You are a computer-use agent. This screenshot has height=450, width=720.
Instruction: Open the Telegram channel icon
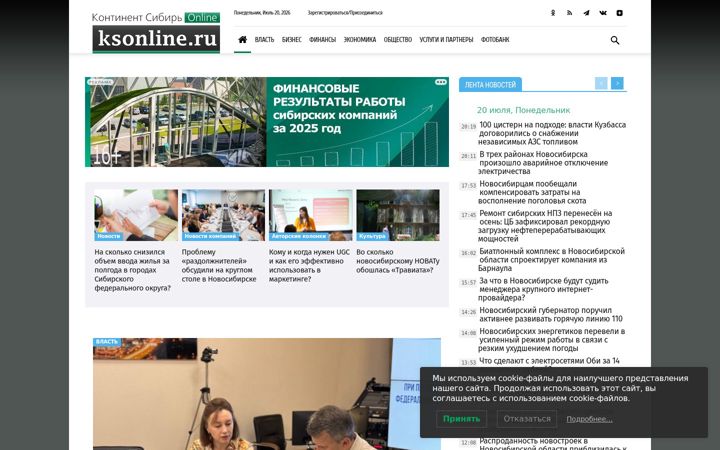(586, 13)
